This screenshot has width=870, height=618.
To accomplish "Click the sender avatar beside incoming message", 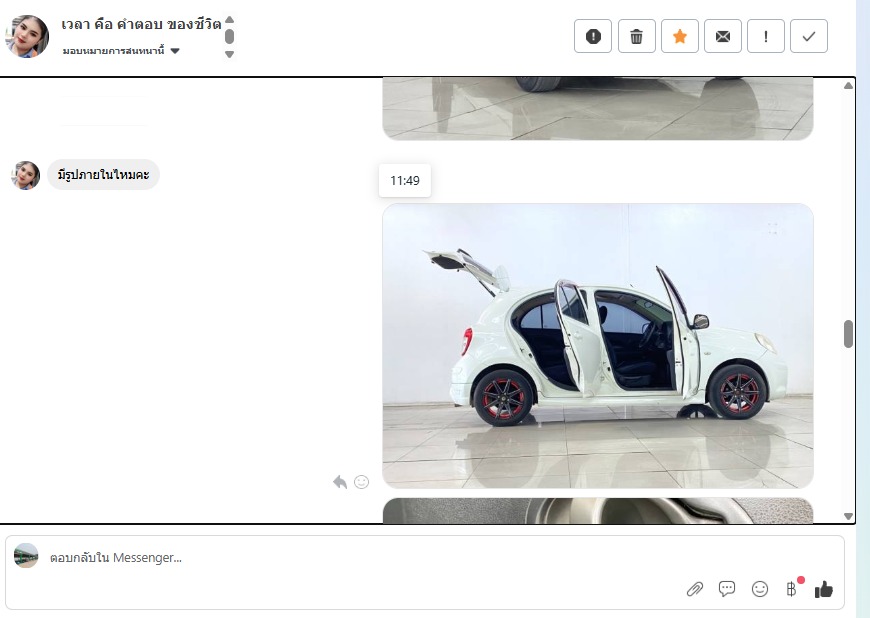I will tap(26, 175).
